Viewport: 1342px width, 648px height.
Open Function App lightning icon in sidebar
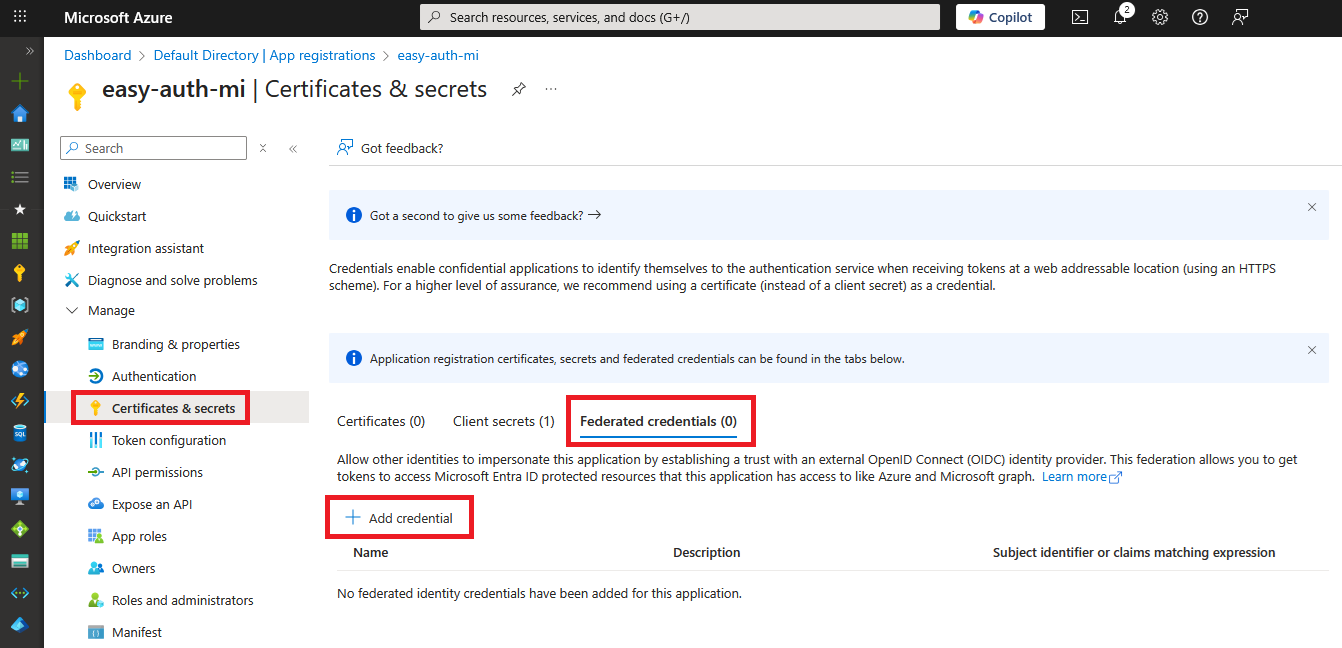coord(20,401)
